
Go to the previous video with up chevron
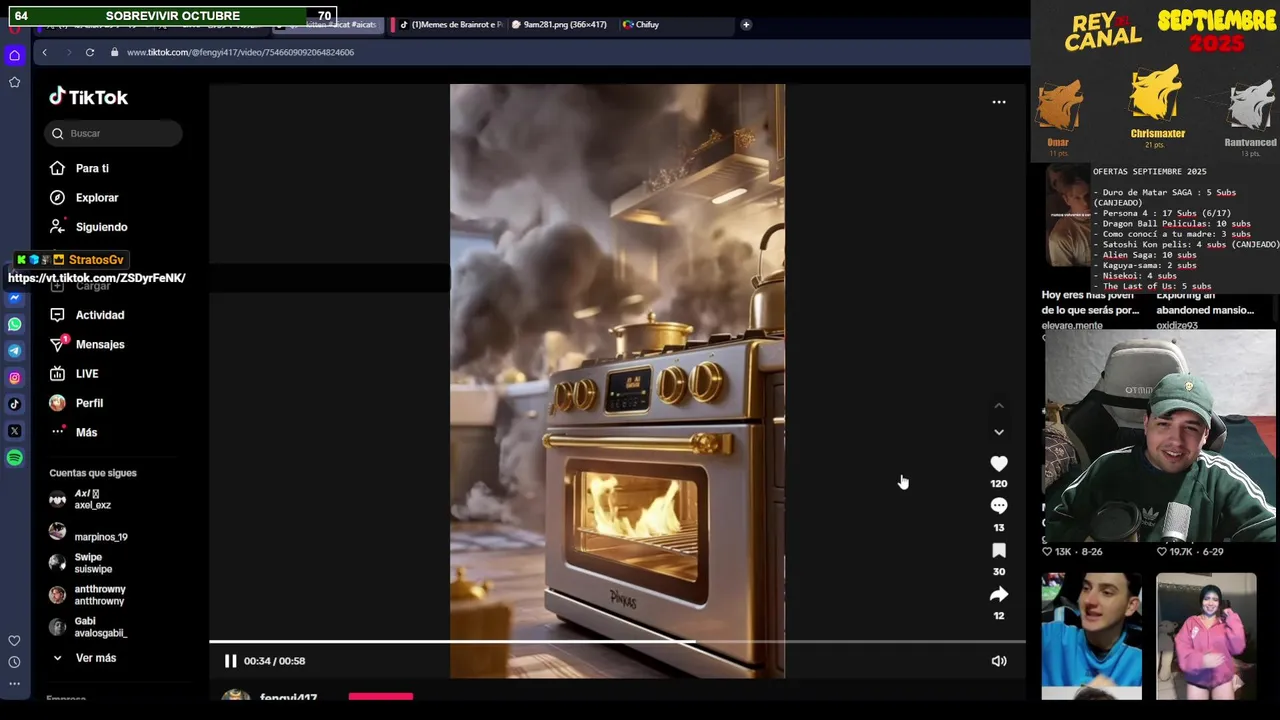pos(999,405)
